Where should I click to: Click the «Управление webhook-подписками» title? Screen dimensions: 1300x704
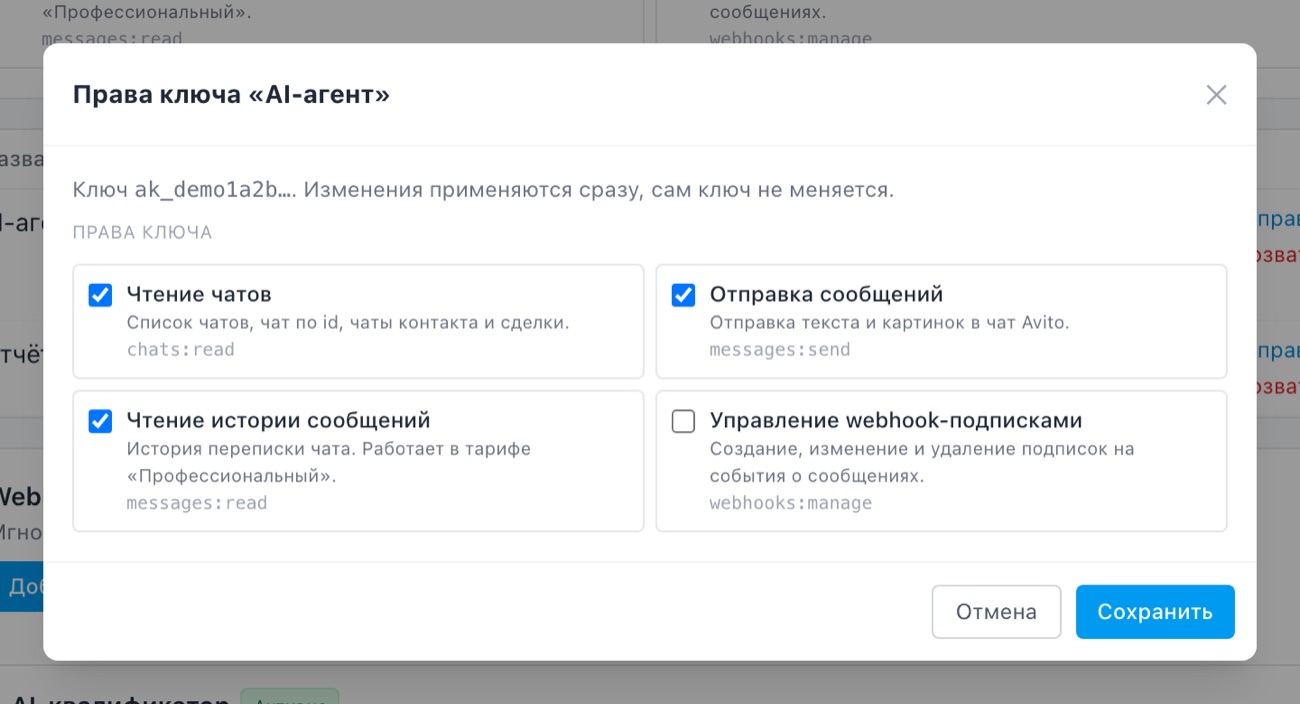pyautogui.click(x=896, y=420)
